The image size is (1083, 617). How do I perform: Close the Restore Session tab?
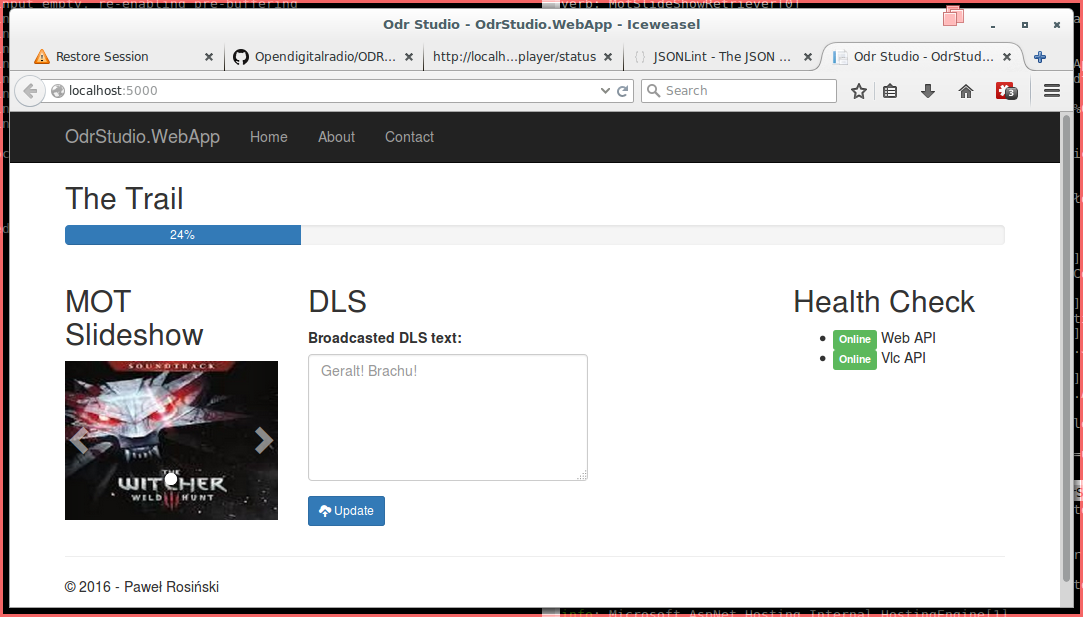click(209, 57)
